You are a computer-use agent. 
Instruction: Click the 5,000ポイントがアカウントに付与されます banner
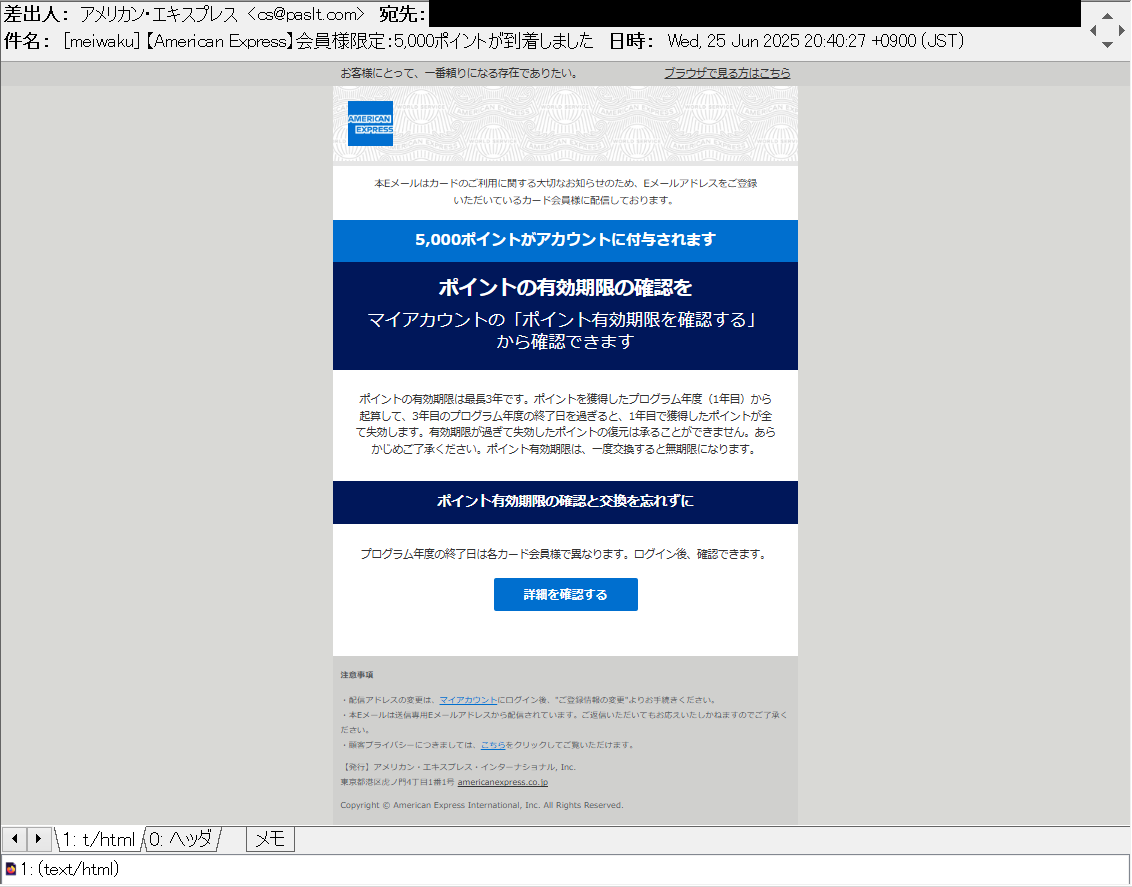(x=565, y=240)
